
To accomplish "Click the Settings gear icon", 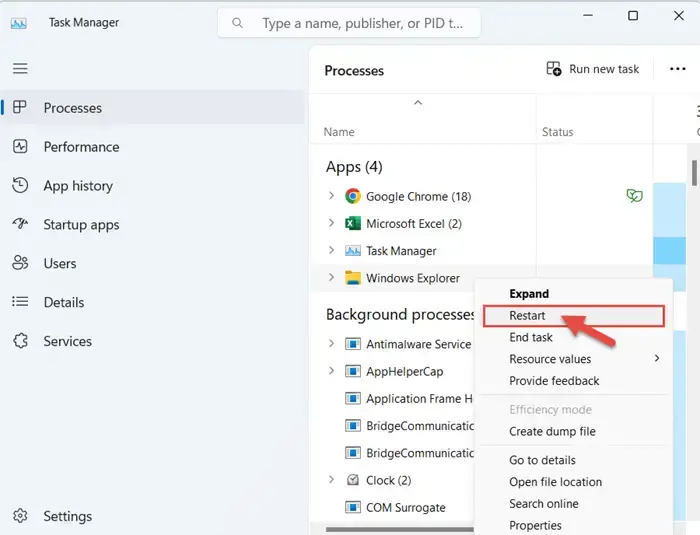I will 20,516.
